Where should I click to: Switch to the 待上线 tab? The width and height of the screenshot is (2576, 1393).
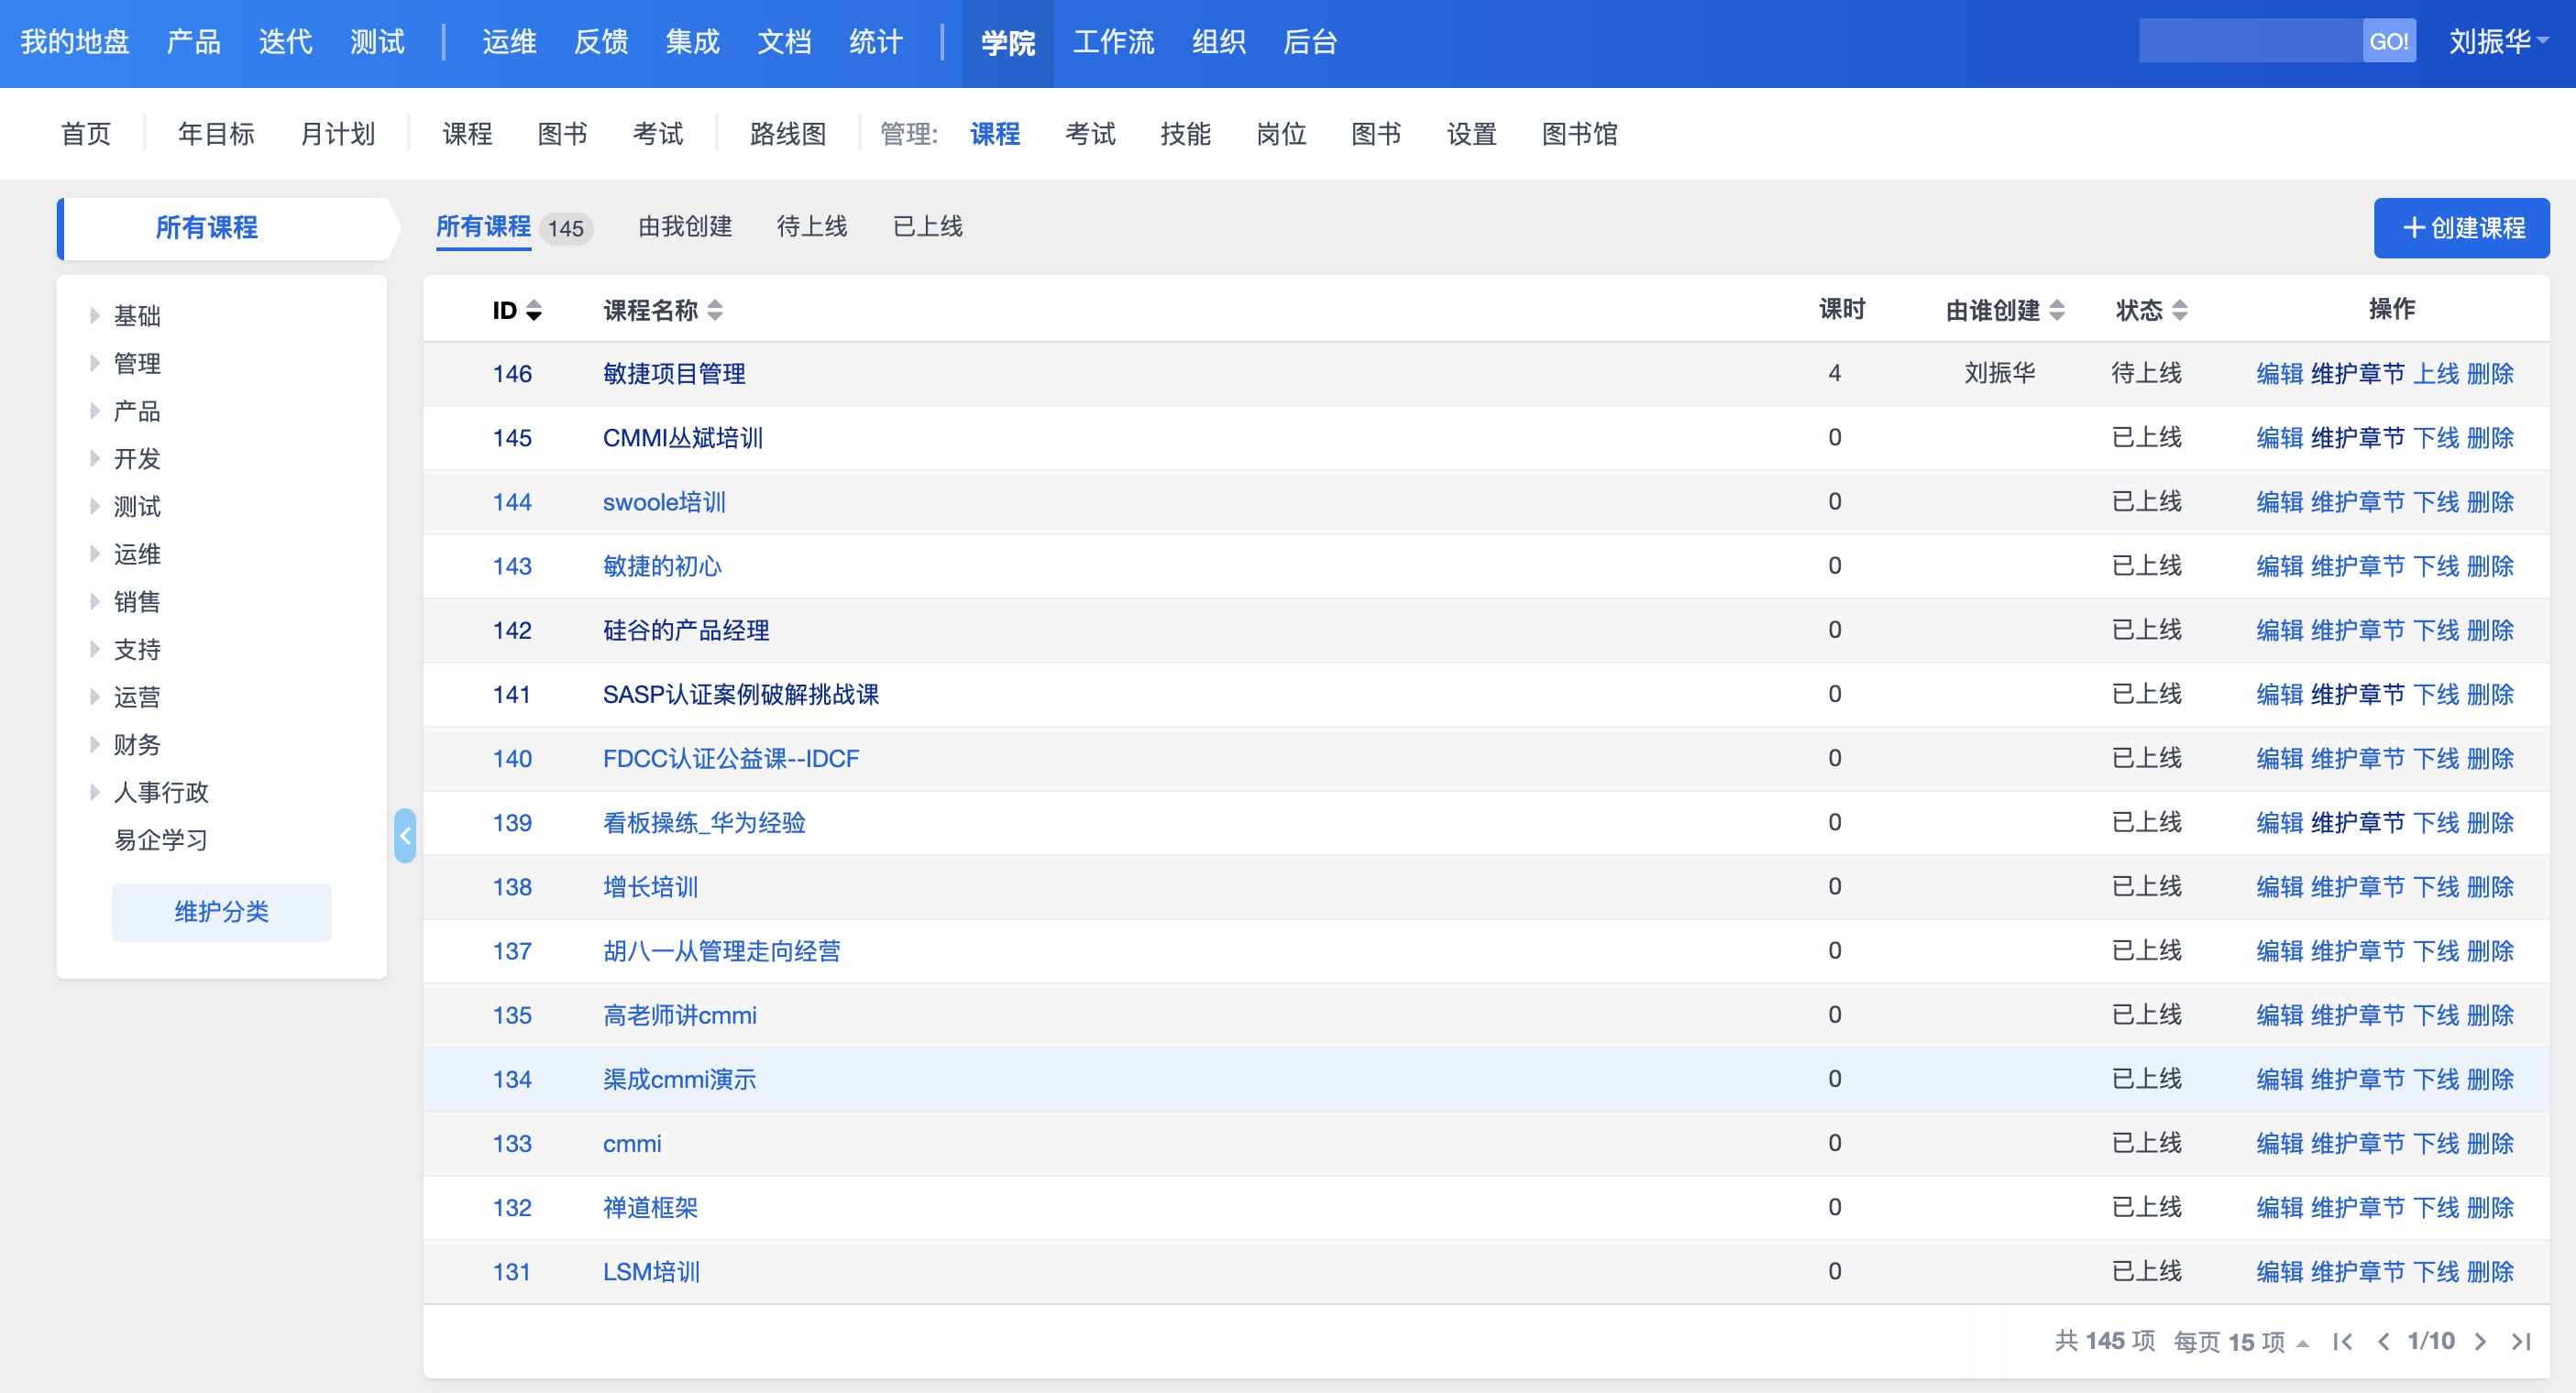point(811,227)
